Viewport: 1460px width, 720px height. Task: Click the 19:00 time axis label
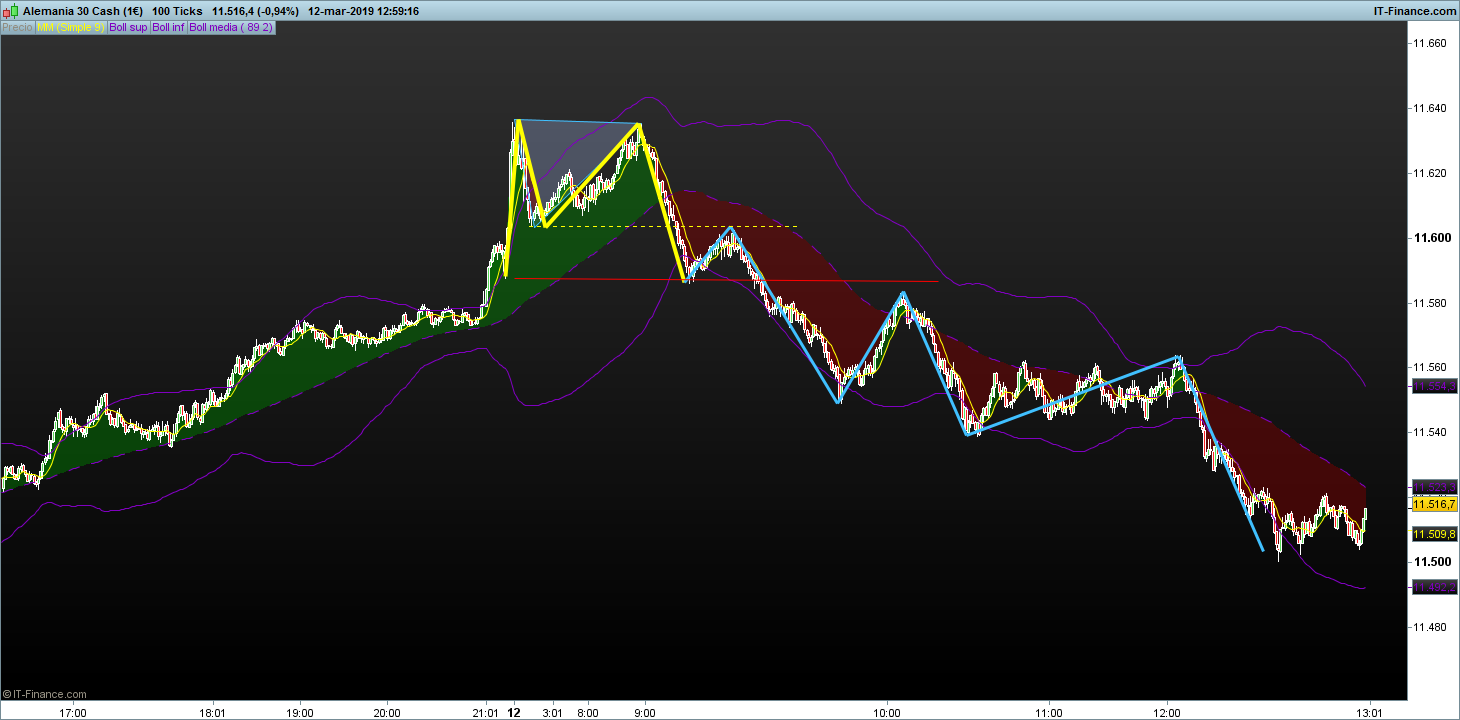[300, 713]
